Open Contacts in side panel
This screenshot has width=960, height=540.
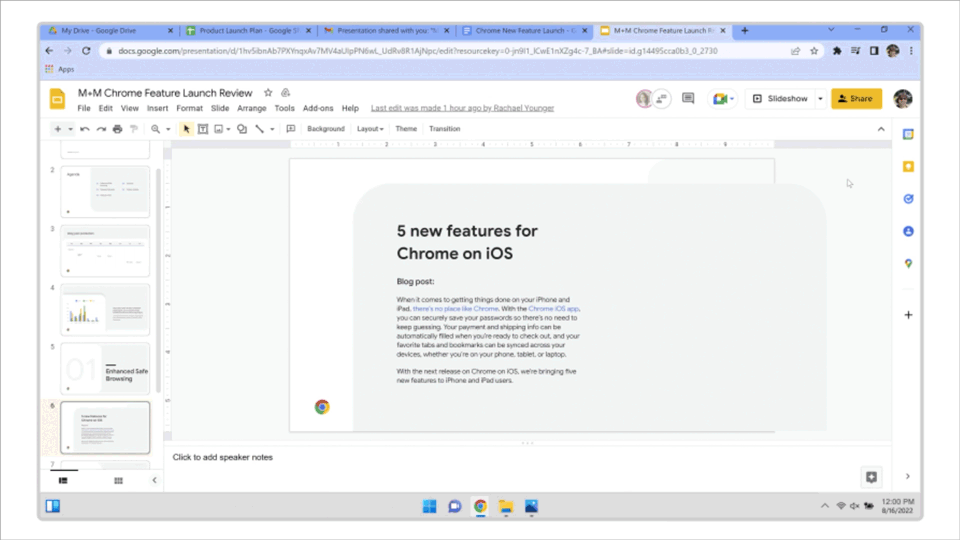909,231
